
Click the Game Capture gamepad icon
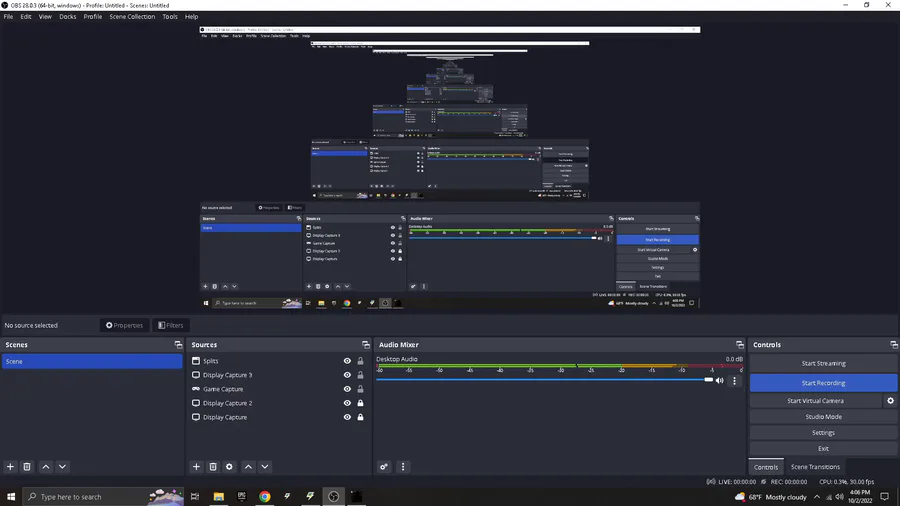196,389
